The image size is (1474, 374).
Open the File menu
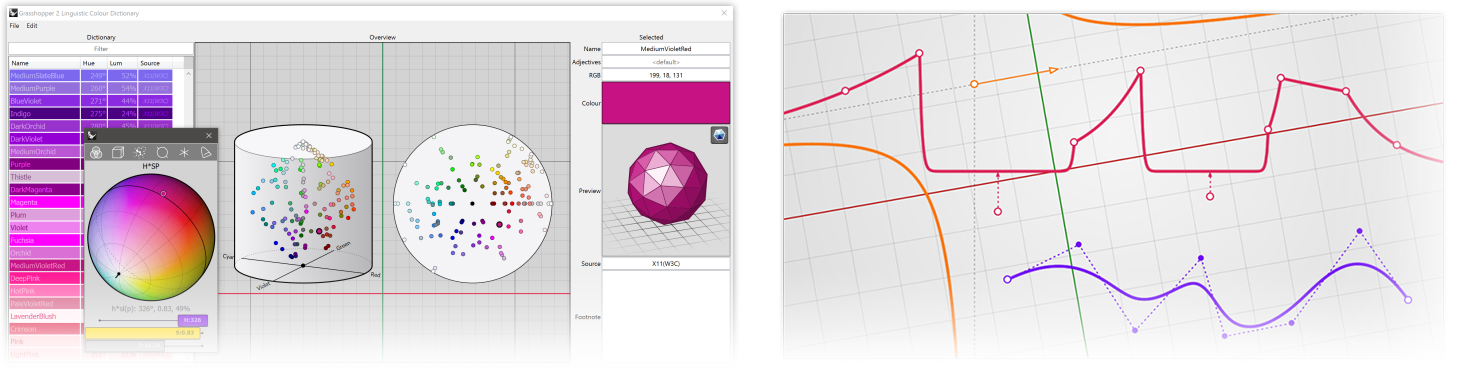click(14, 25)
